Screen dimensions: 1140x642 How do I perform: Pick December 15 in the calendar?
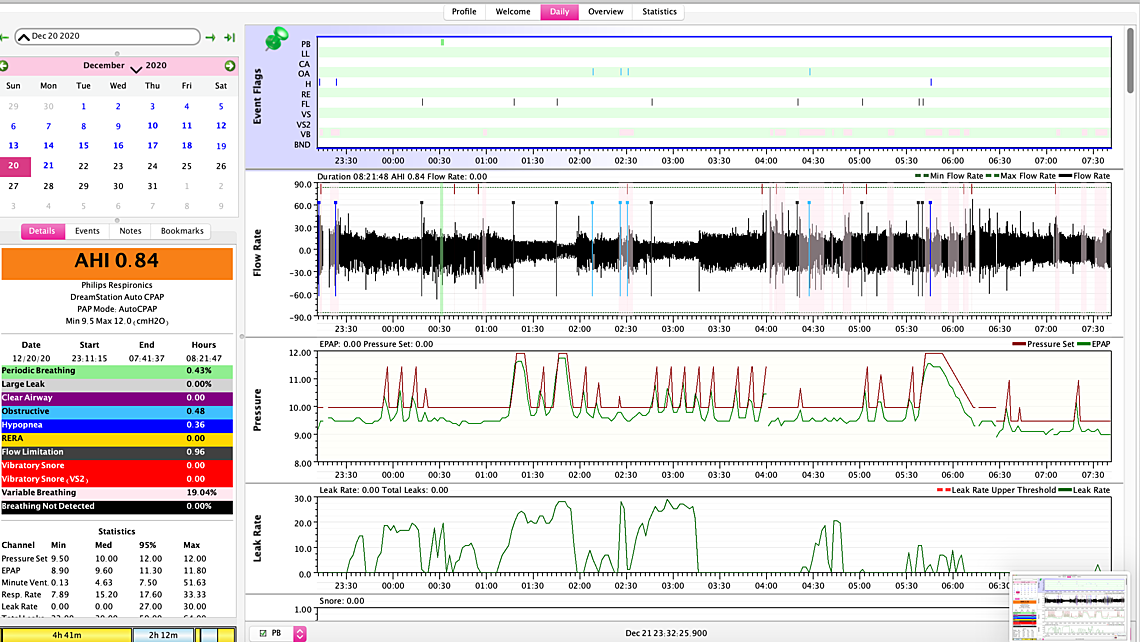tap(84, 146)
